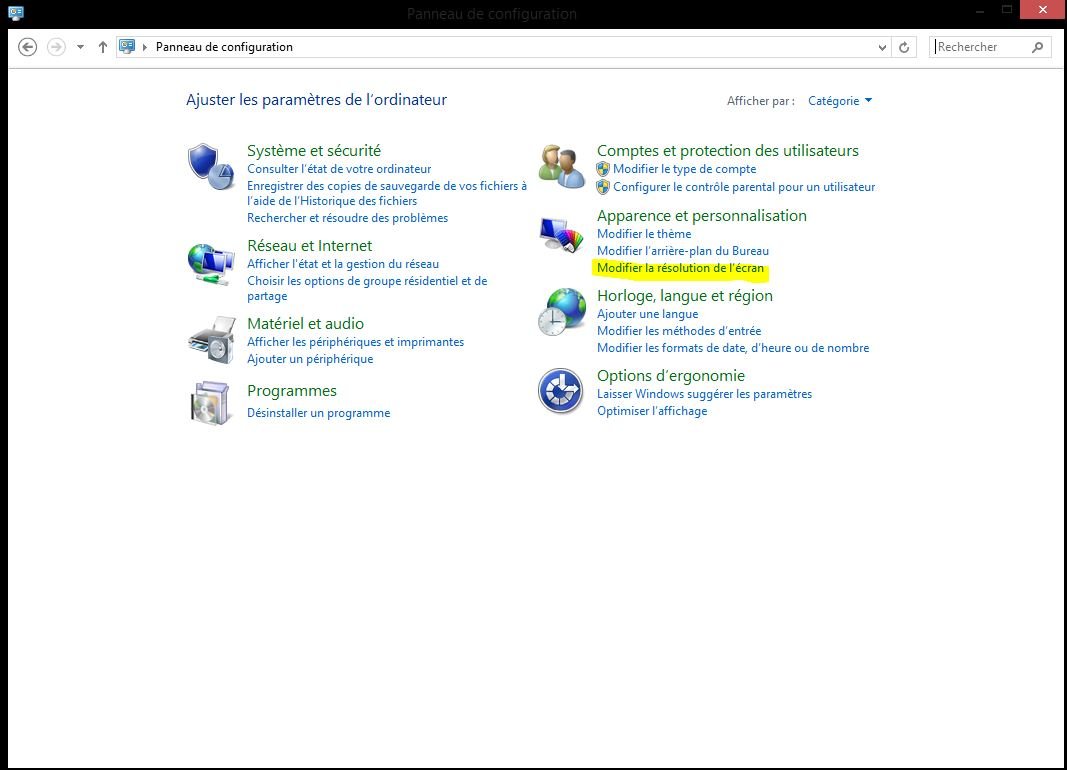
Task: Click Optimiser l'affichage
Action: click(652, 411)
